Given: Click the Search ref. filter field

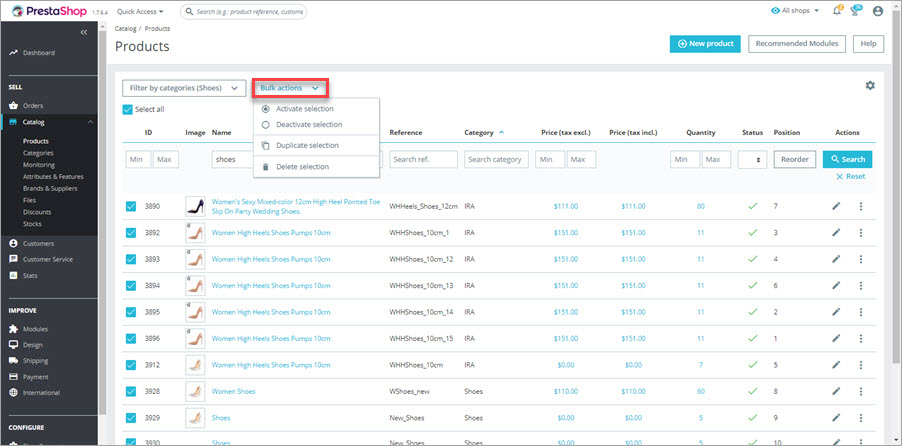Looking at the screenshot, I should (x=423, y=159).
